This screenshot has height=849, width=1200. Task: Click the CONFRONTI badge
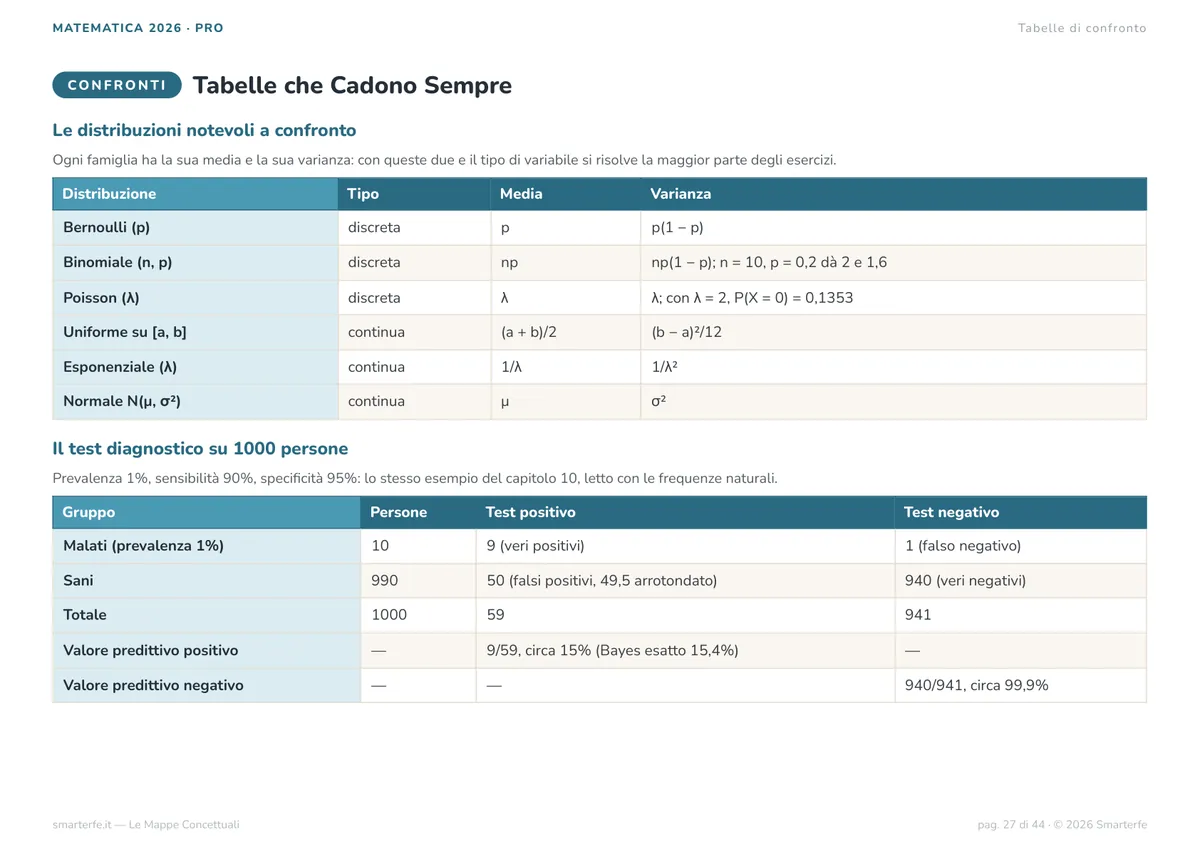point(117,85)
